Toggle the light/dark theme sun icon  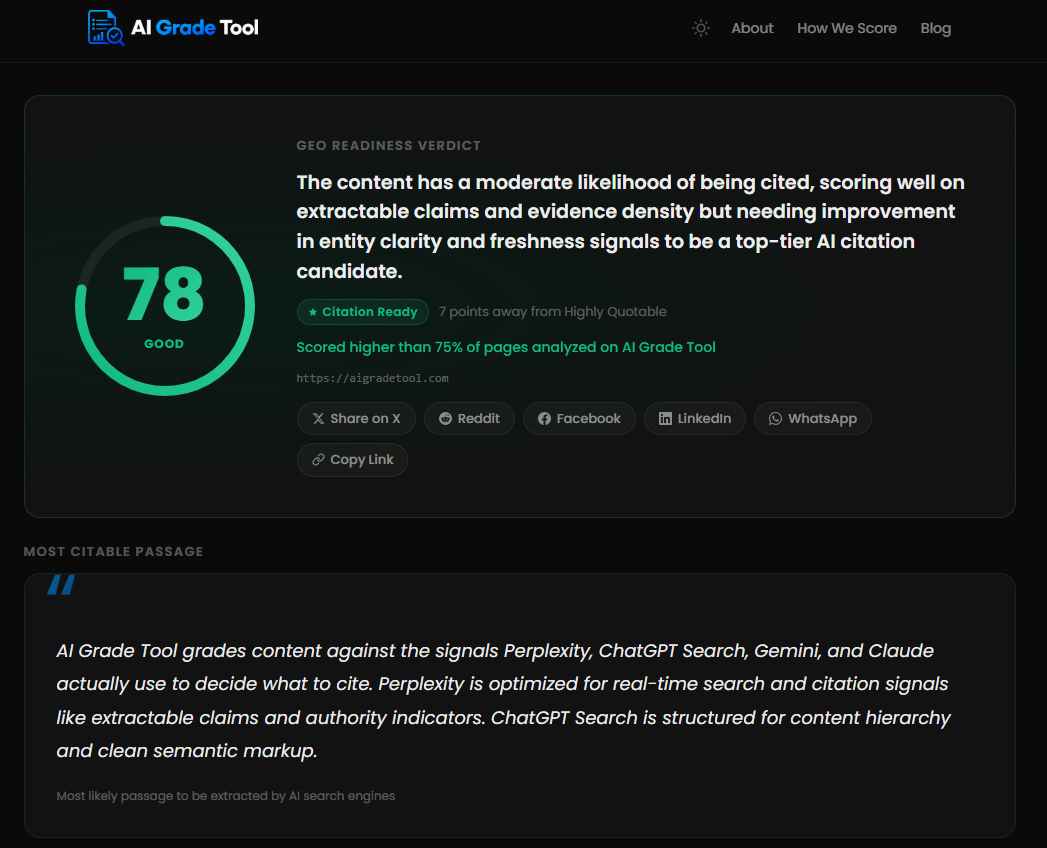point(700,28)
